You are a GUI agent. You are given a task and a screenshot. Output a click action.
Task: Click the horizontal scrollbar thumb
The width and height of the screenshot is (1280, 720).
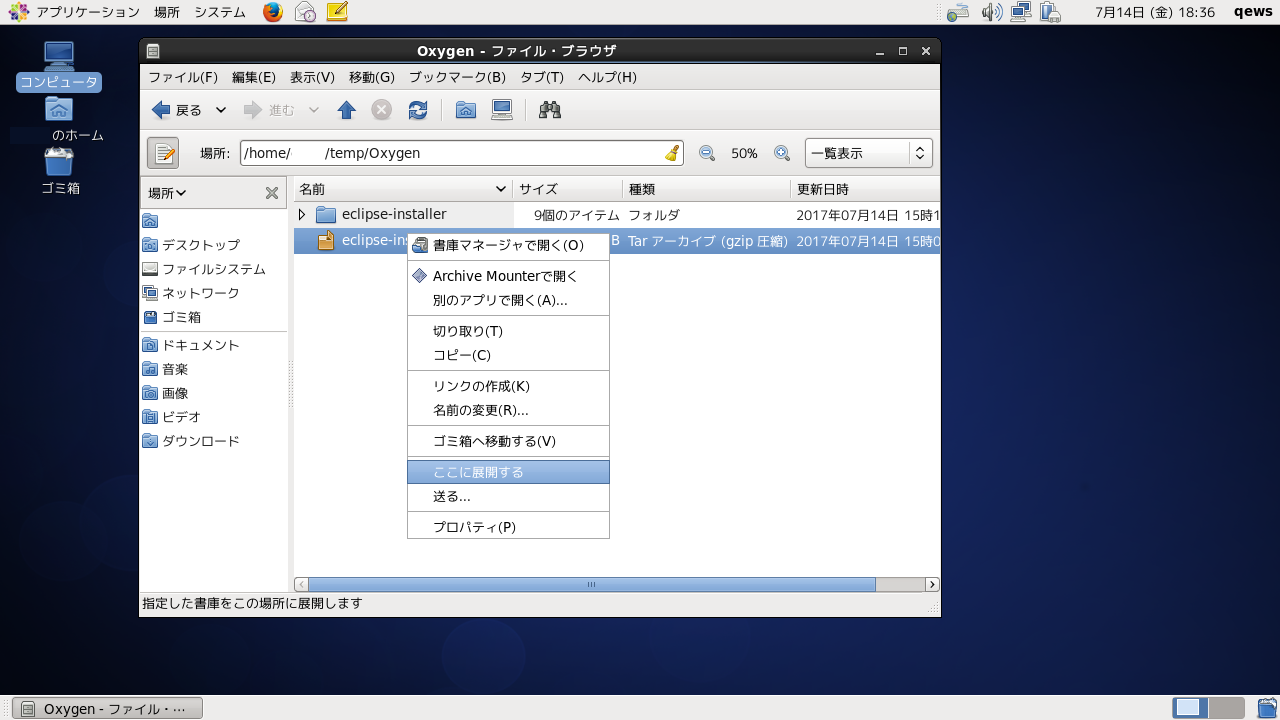pyautogui.click(x=592, y=584)
